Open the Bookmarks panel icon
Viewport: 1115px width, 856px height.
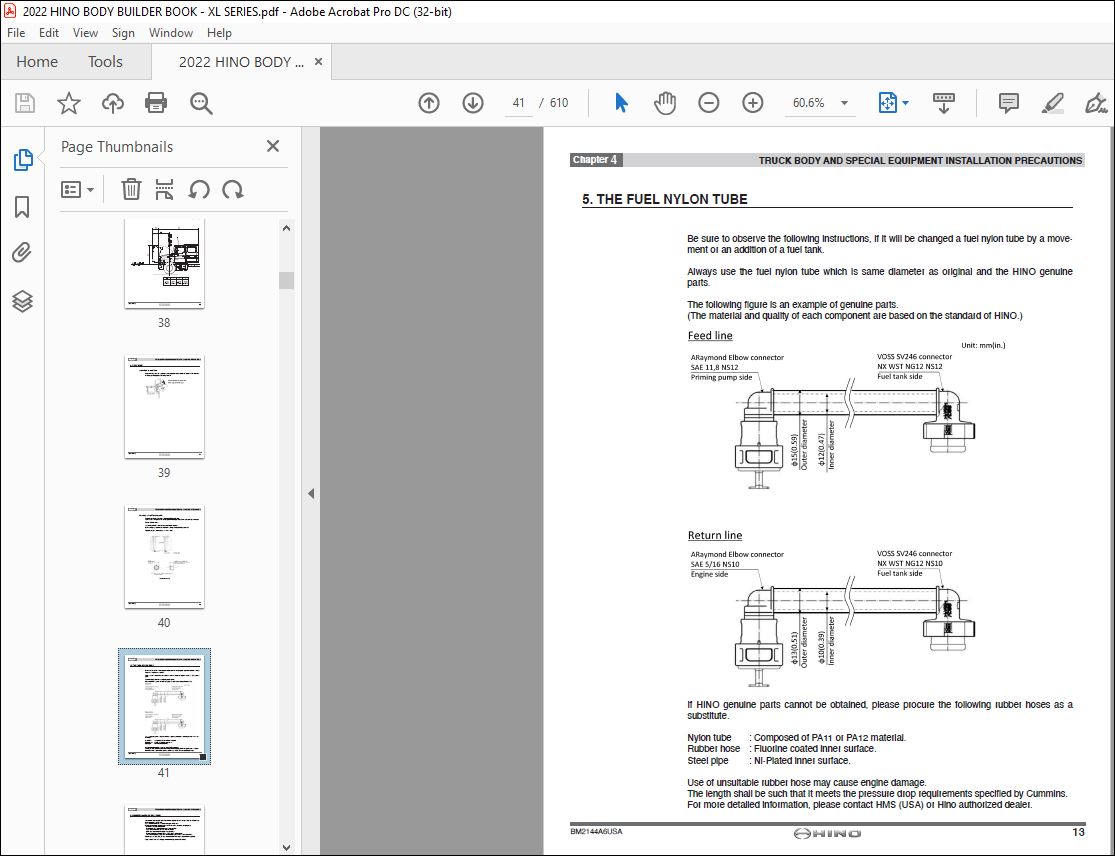click(x=23, y=207)
